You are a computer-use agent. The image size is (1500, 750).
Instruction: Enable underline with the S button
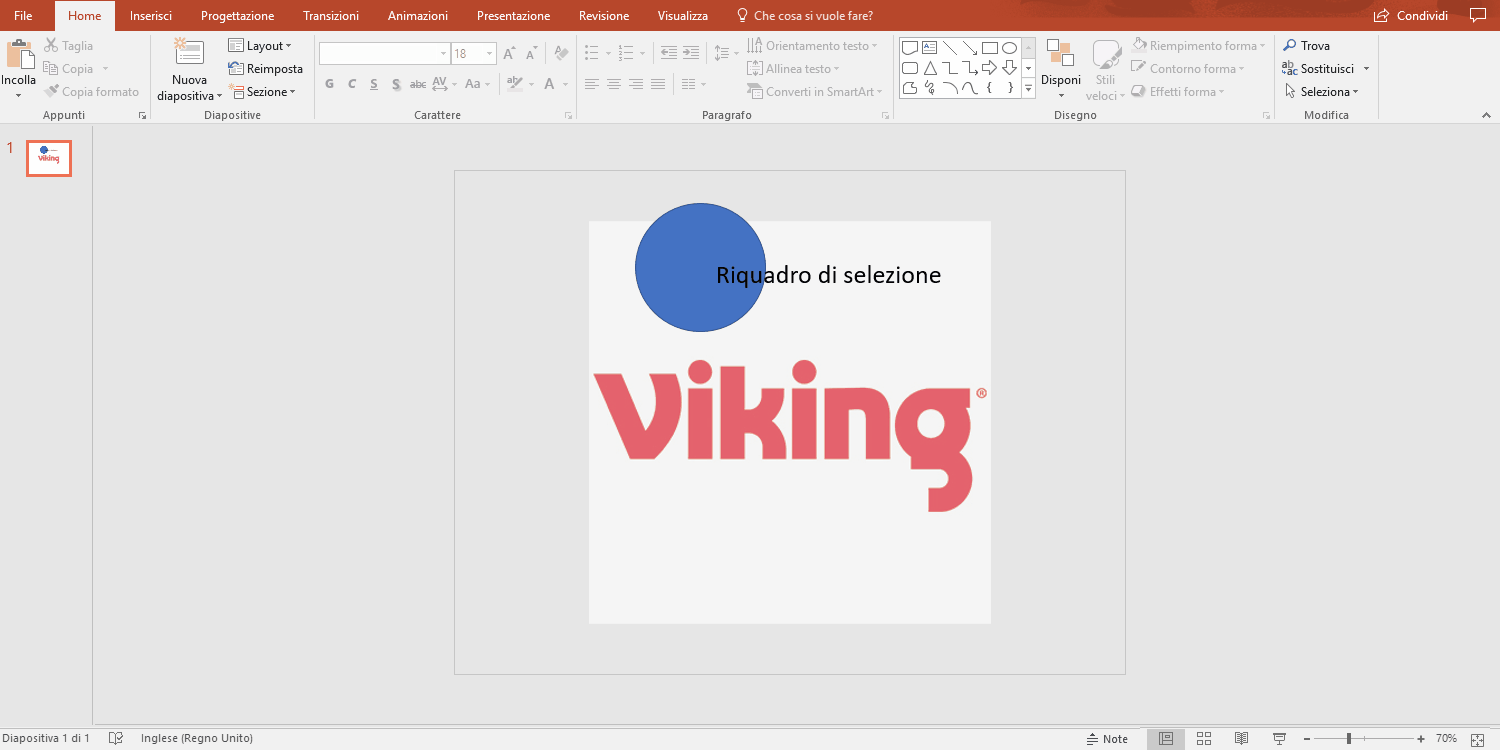(x=373, y=84)
